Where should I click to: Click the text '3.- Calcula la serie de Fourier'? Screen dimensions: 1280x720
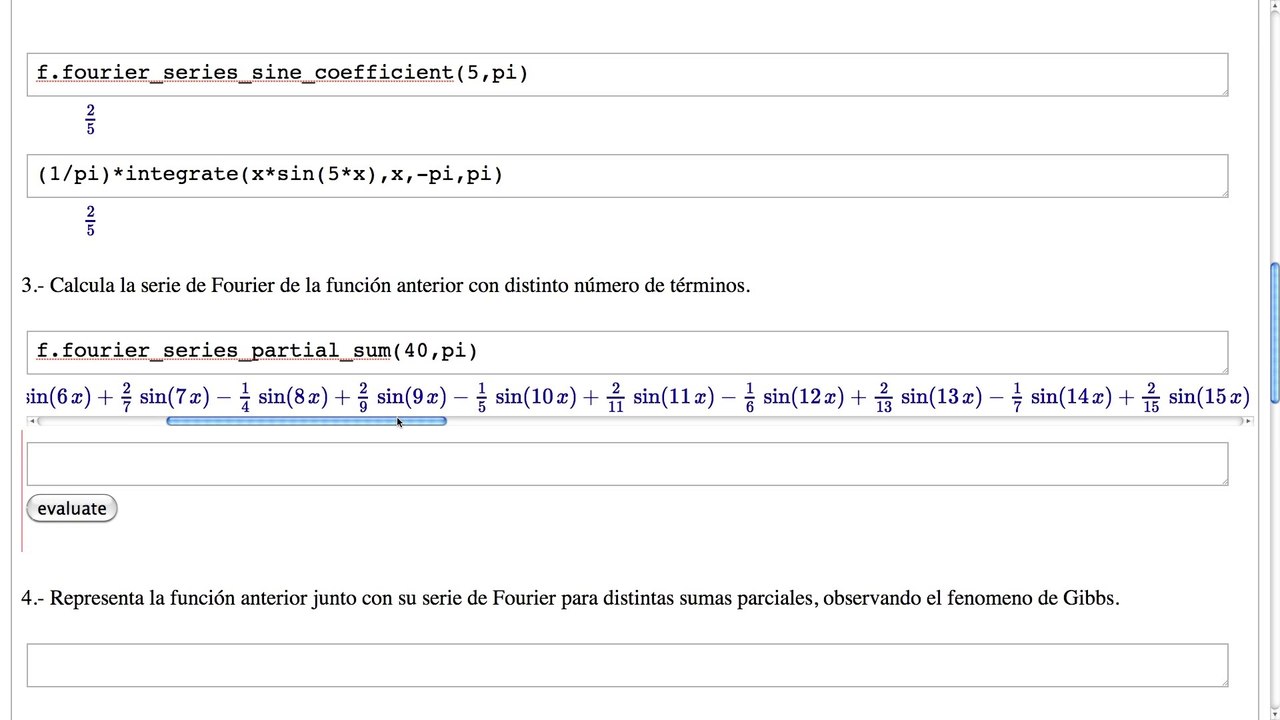tap(149, 286)
